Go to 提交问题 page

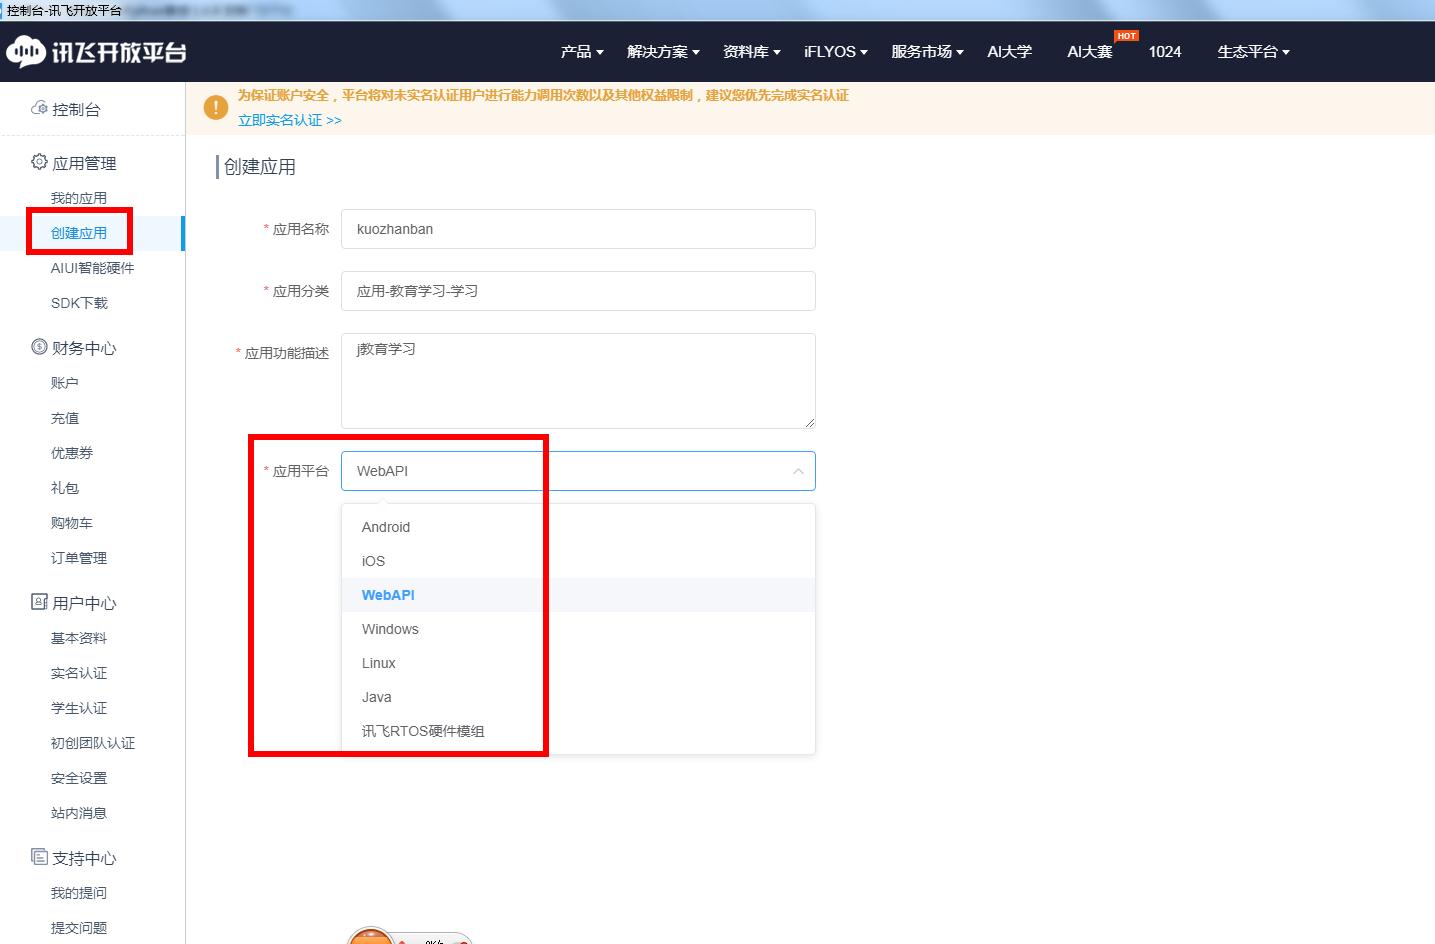(79, 928)
